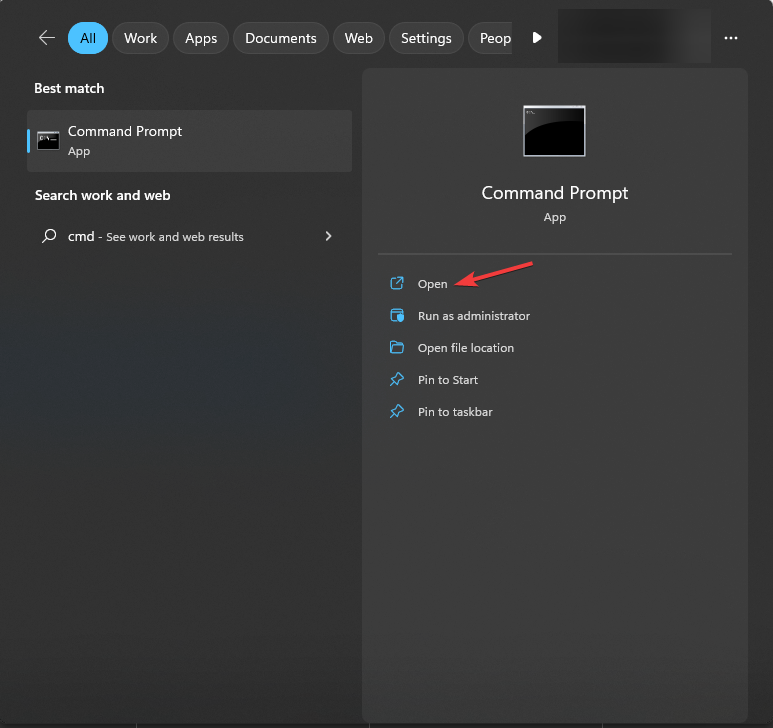
Task: Select Command Prompt best match result
Action: tap(189, 141)
